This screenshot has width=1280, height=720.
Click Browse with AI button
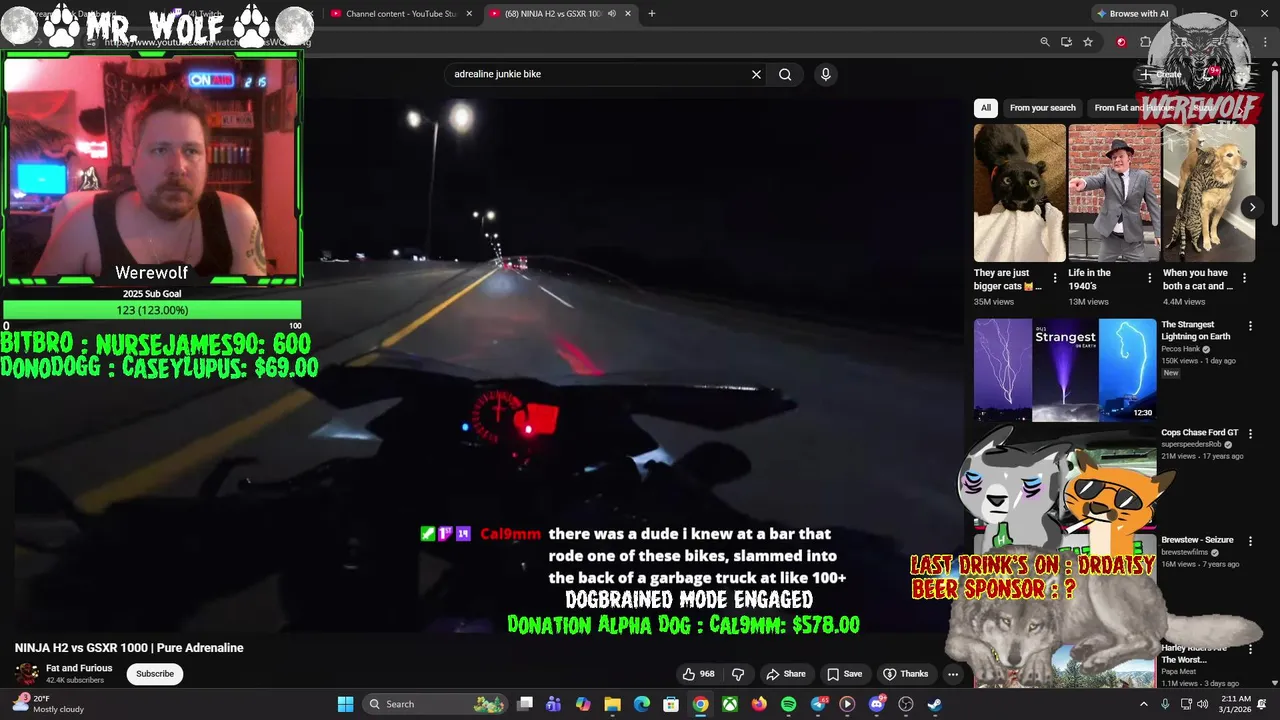pyautogui.click(x=1132, y=13)
